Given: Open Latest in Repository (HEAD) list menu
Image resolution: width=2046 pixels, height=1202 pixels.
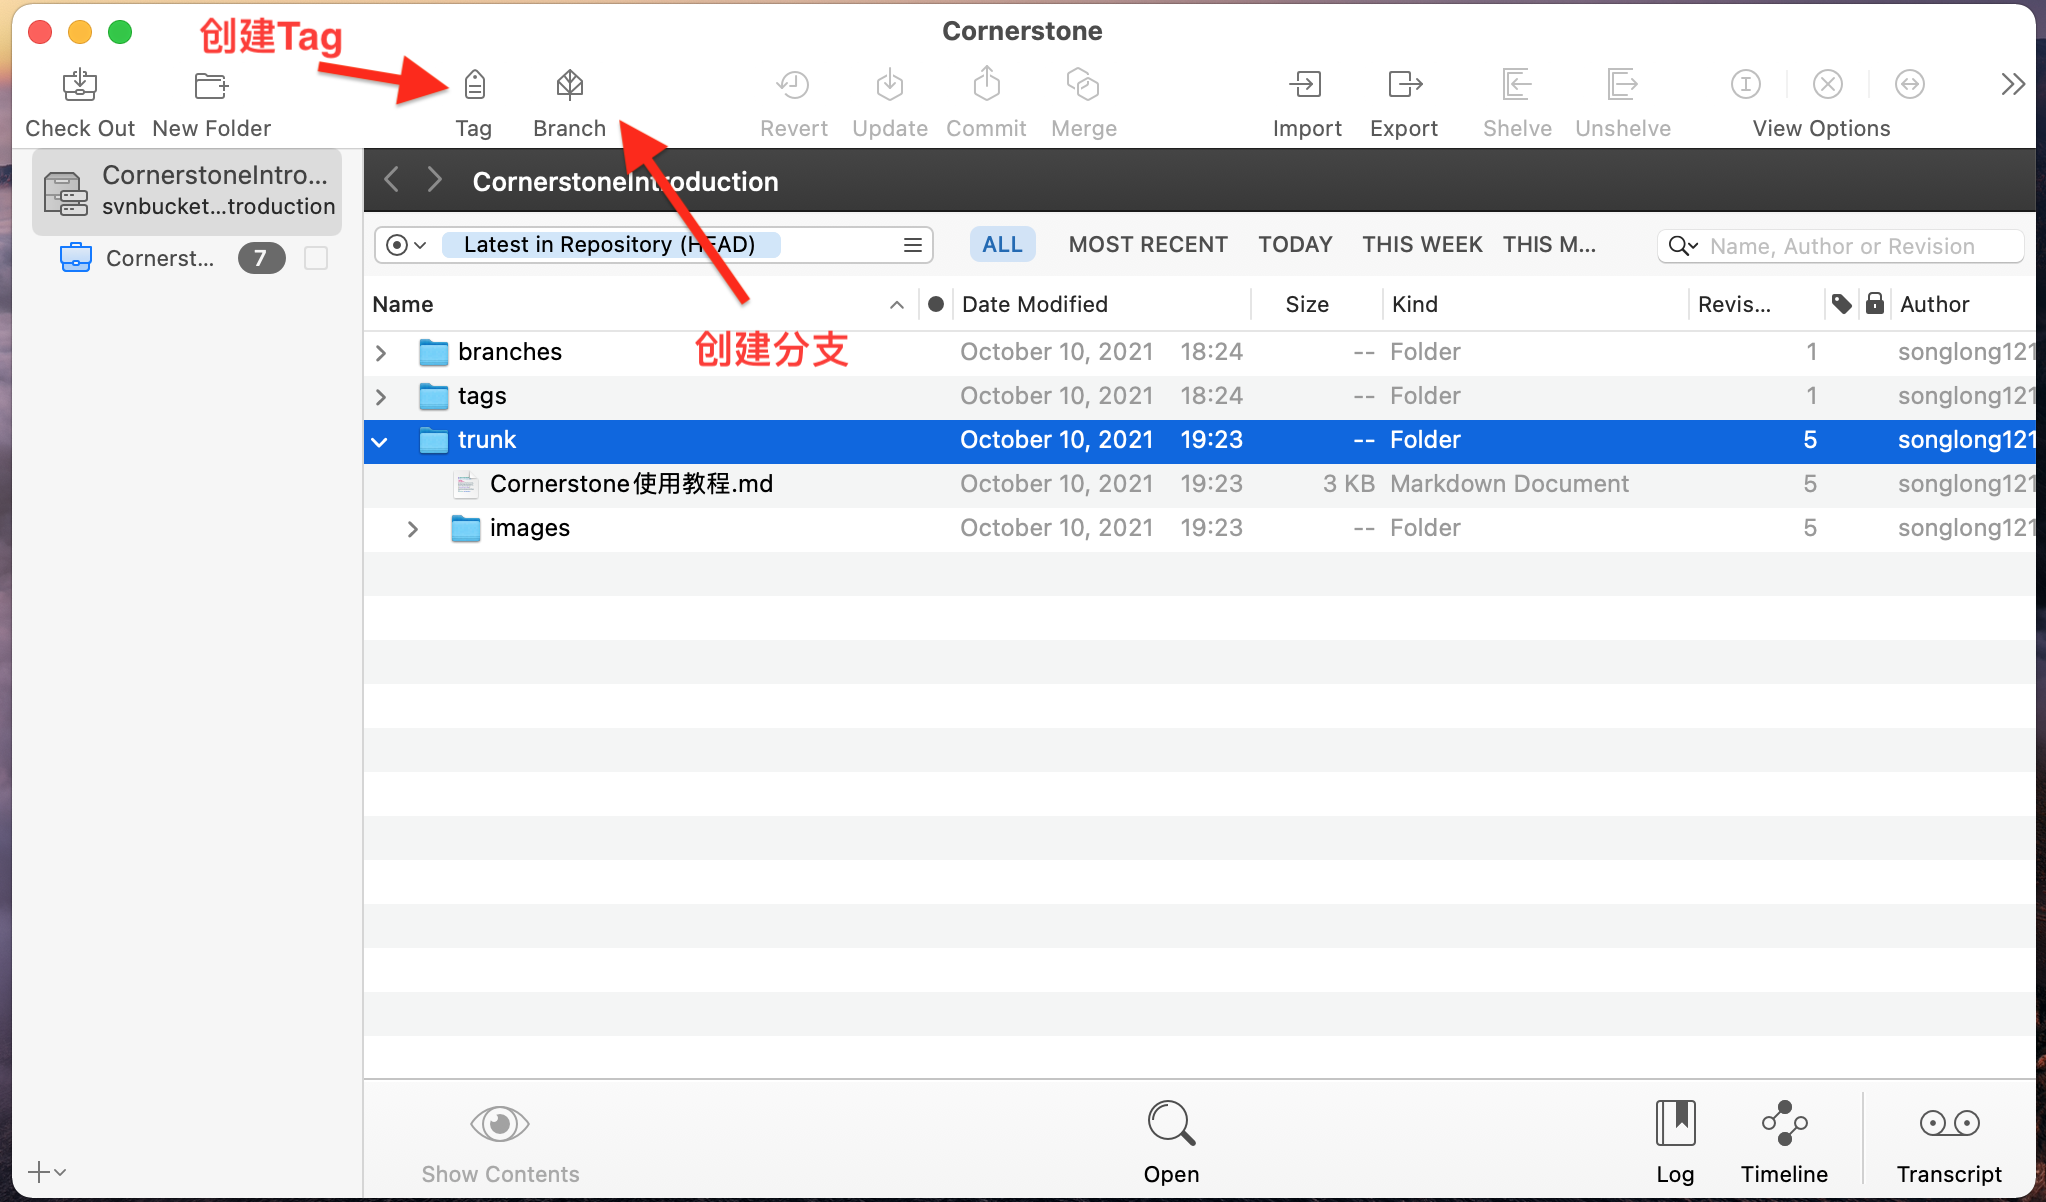Looking at the screenshot, I should coord(912,245).
